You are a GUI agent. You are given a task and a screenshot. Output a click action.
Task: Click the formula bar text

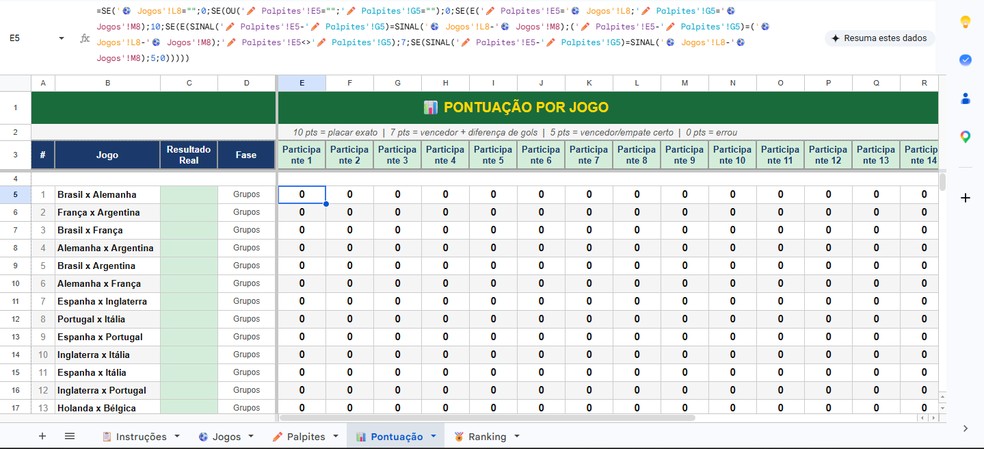pos(433,35)
